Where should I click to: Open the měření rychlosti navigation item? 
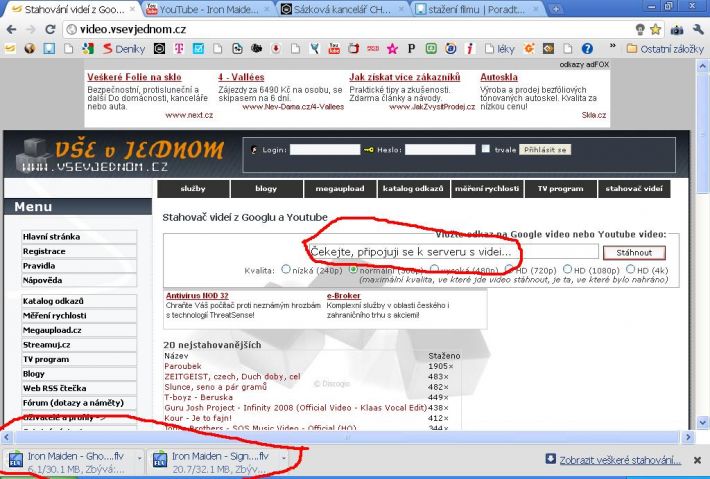487,189
